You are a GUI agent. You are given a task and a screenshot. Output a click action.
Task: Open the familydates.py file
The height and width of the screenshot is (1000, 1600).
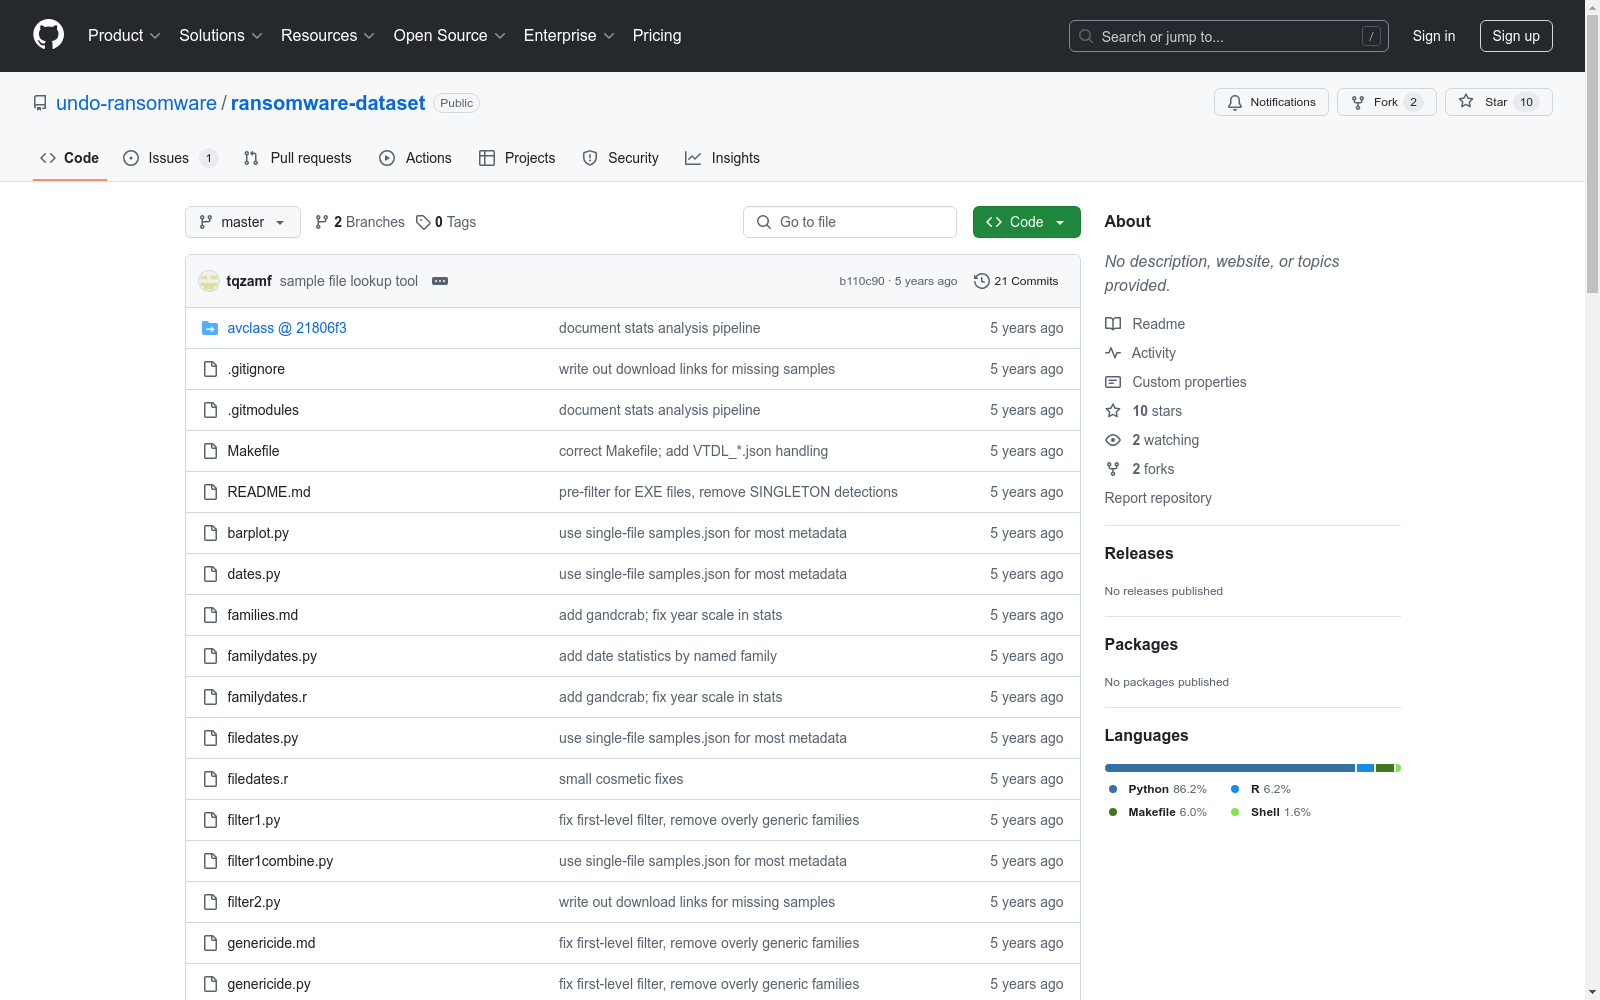pyautogui.click(x=272, y=656)
